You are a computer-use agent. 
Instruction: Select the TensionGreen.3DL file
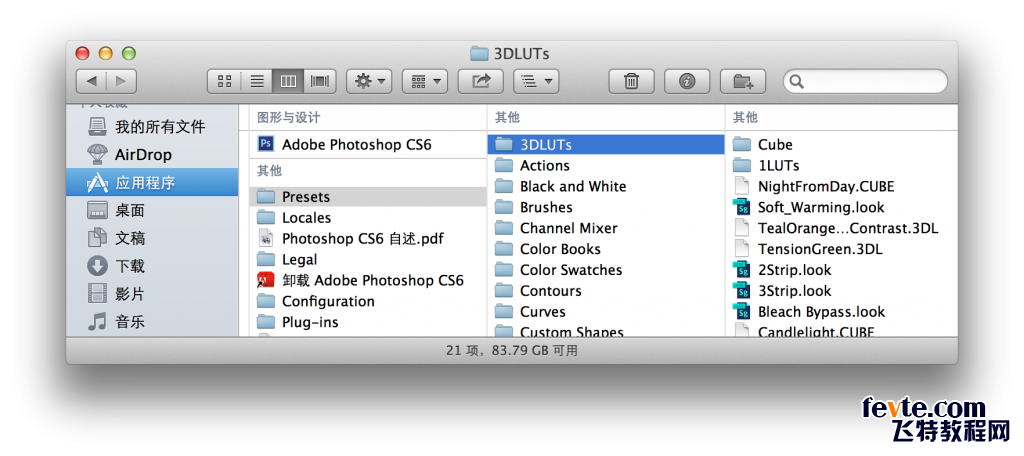tap(841, 249)
